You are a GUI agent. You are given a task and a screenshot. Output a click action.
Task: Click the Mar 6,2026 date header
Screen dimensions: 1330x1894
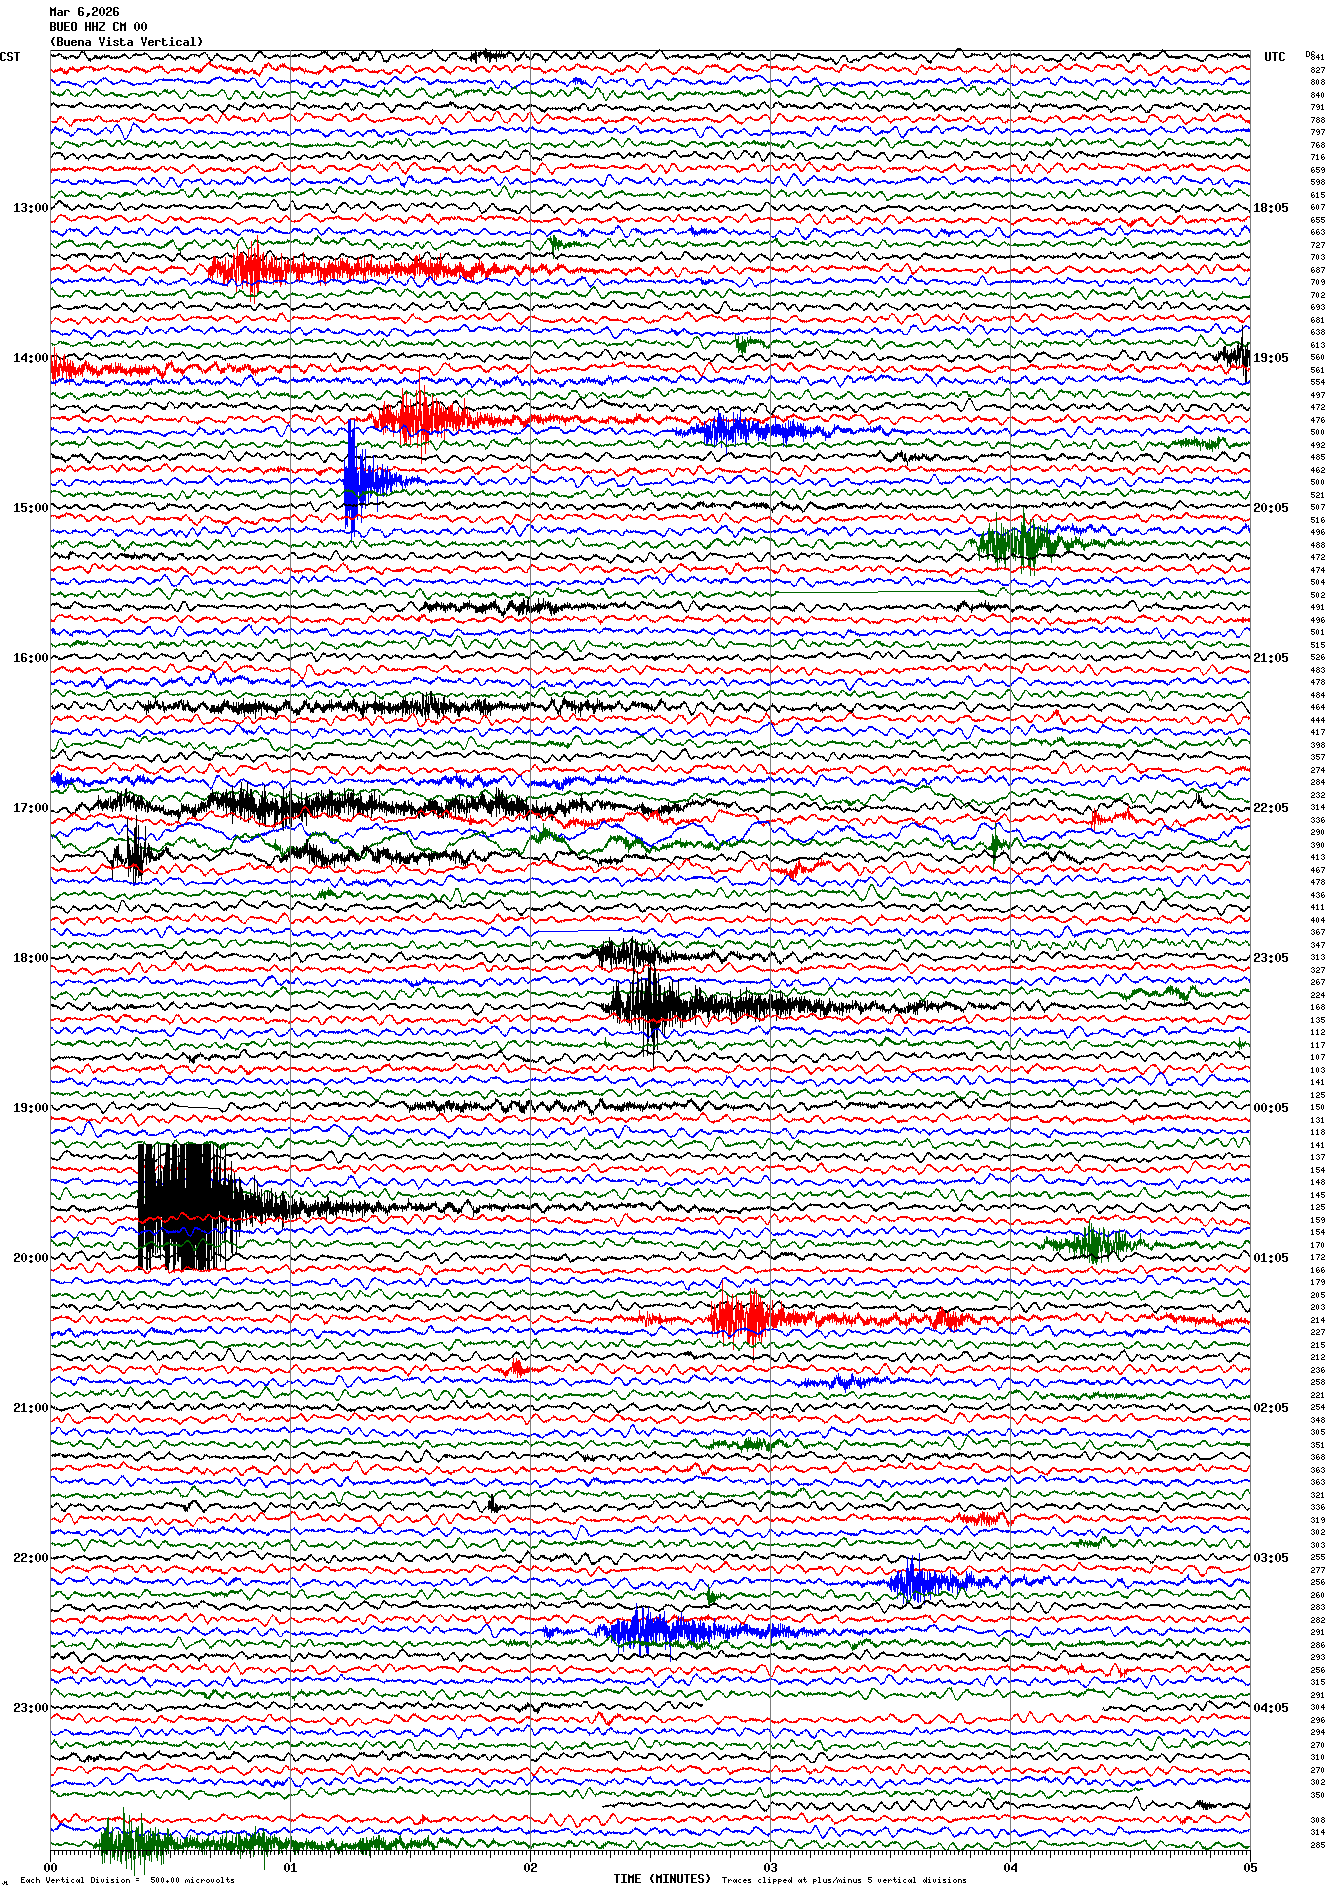84,12
